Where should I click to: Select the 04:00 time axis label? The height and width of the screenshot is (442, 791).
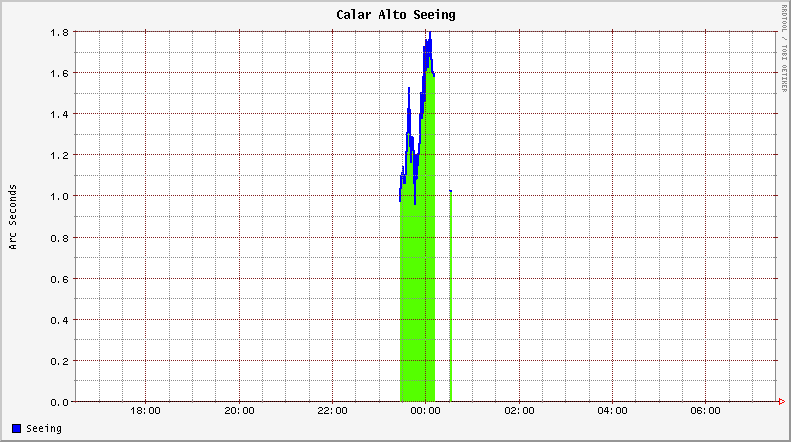click(x=612, y=411)
